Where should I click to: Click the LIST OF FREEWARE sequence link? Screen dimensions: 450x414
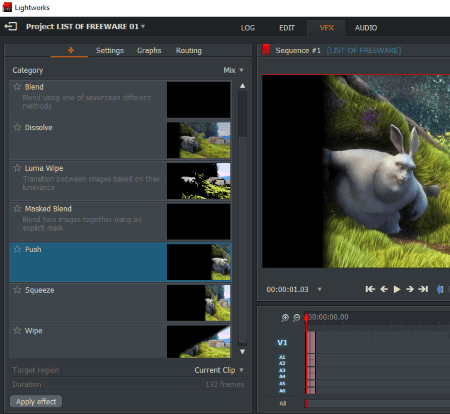click(x=364, y=50)
